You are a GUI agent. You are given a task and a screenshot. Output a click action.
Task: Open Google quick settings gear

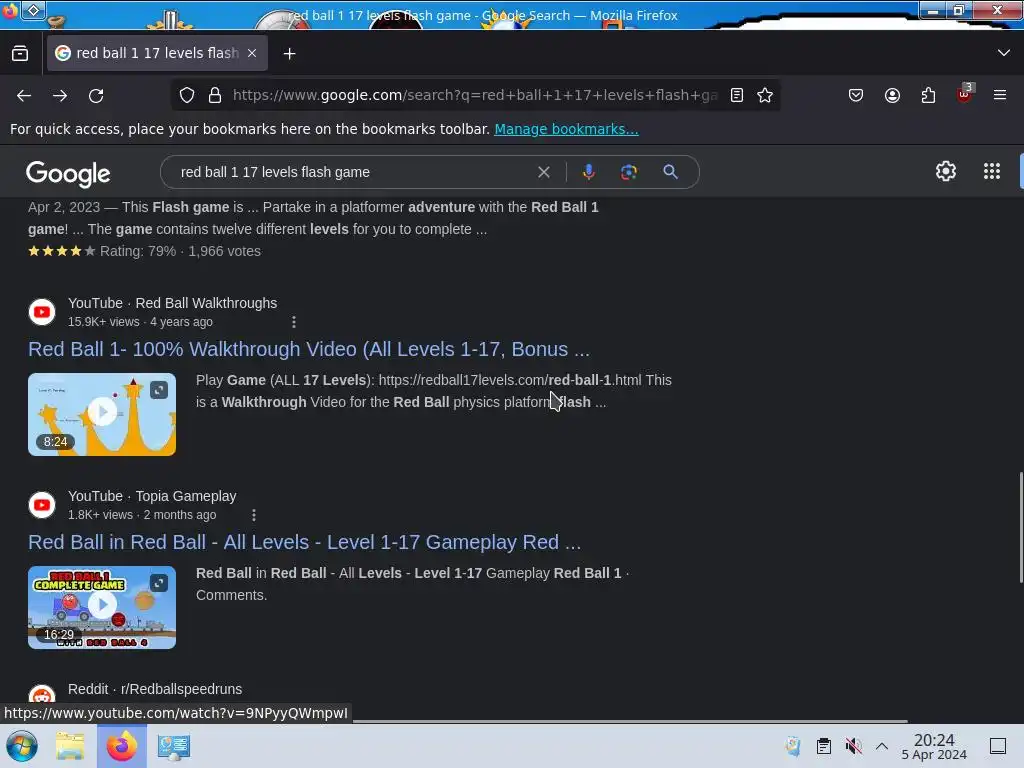[x=946, y=171]
